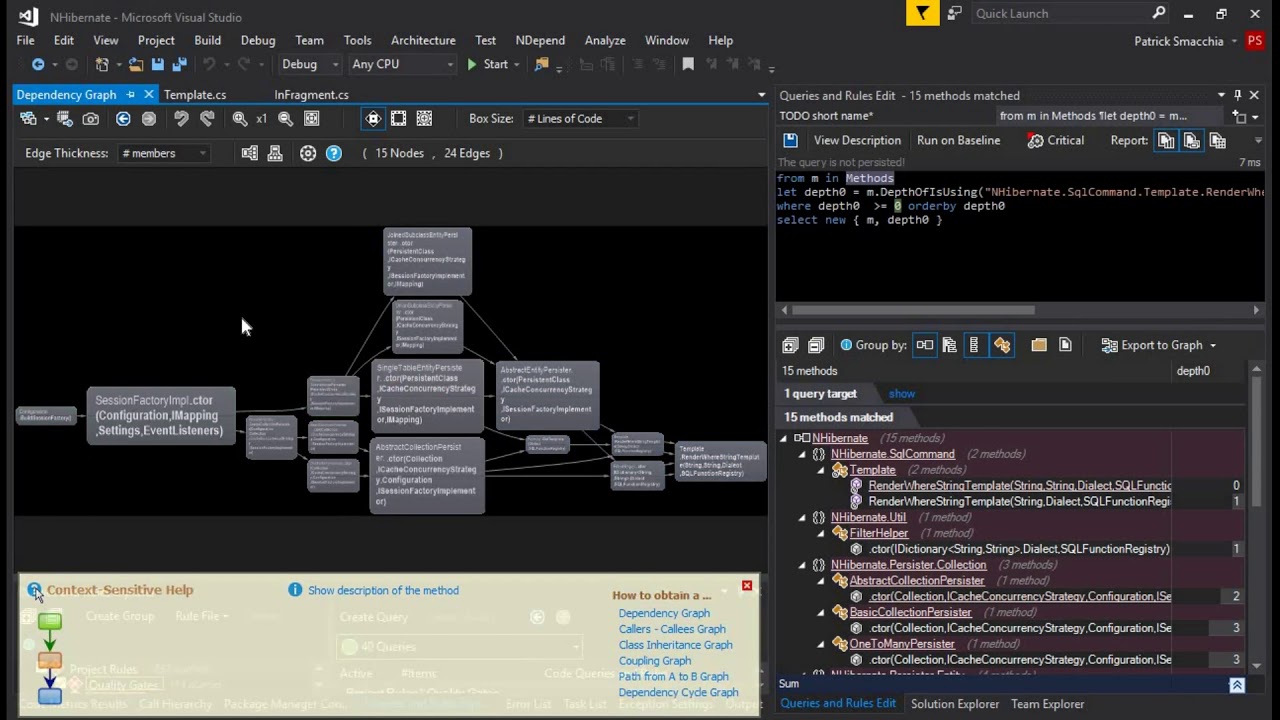Screen dimensions: 1280x720
Task: Open the Dependency Cycle Graph link
Action: tap(678, 692)
